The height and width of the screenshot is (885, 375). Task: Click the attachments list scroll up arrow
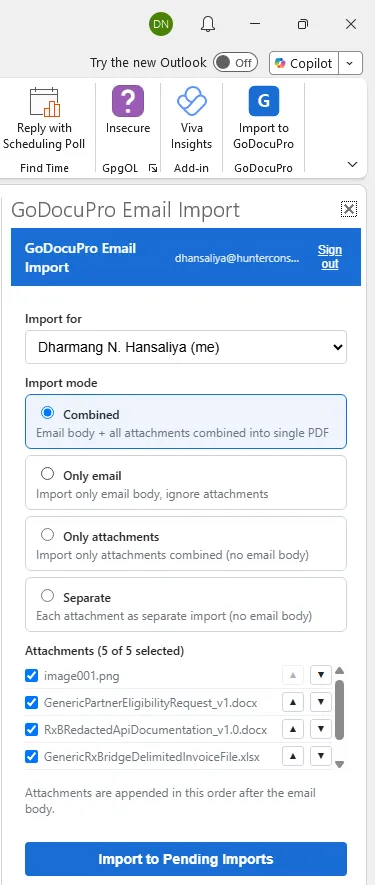pos(339,671)
